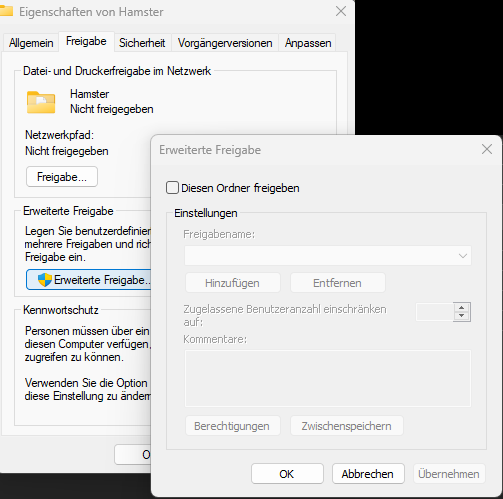Go to the Anpassen tab
The height and width of the screenshot is (499, 503).
coord(308,43)
